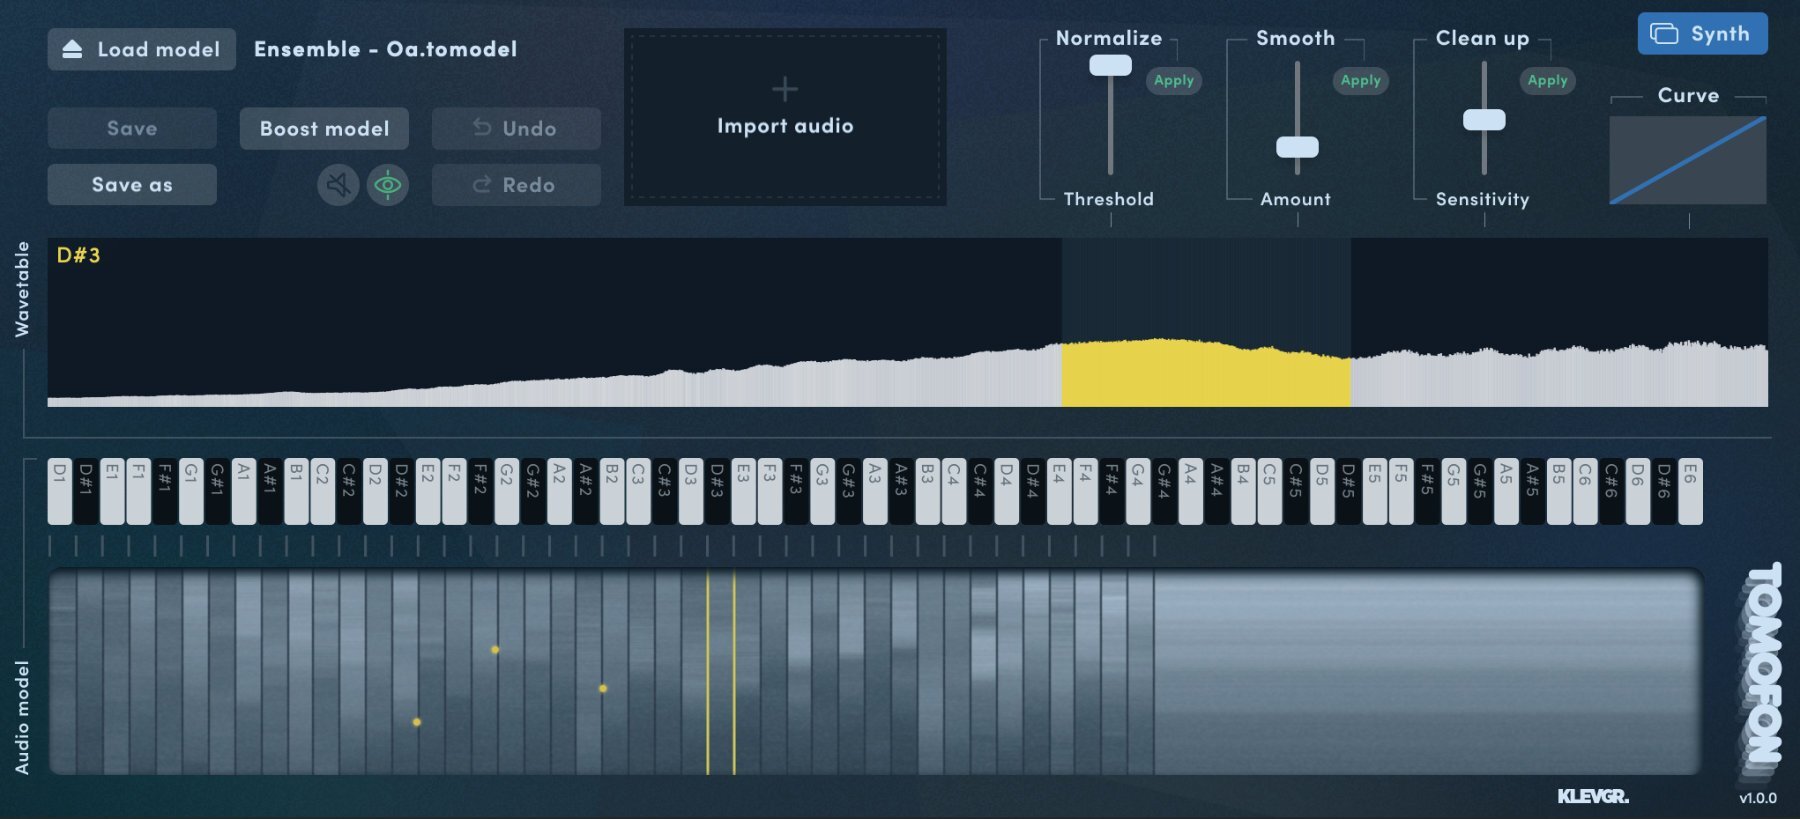1800x819 pixels.
Task: Click the Klevgr logo
Action: (1592, 796)
